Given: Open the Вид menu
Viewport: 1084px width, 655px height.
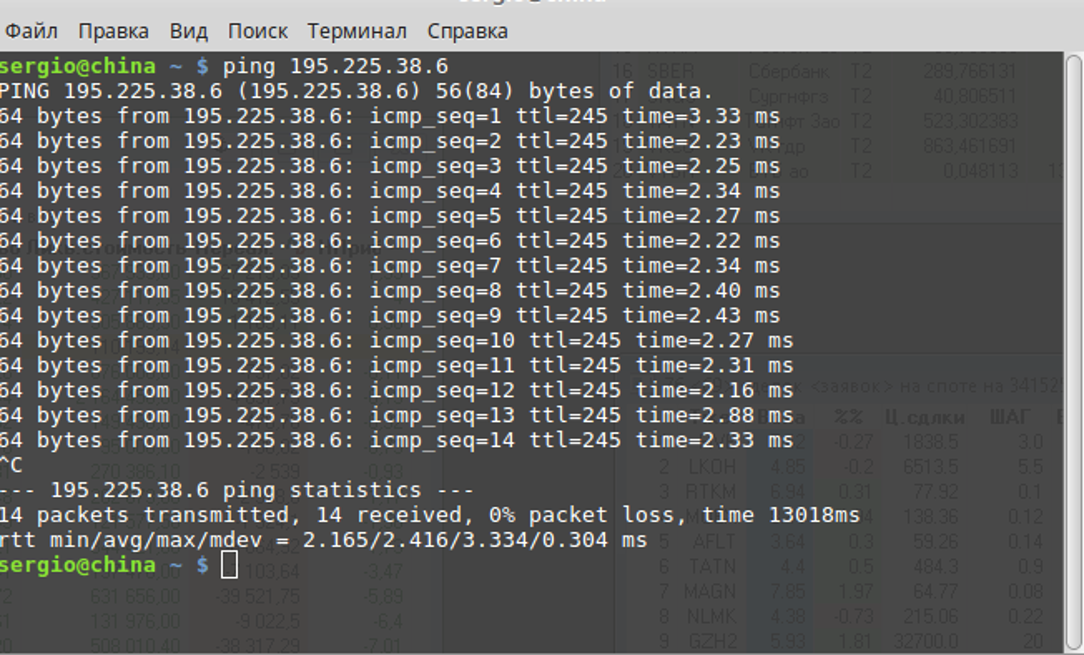Looking at the screenshot, I should pyautogui.click(x=188, y=31).
